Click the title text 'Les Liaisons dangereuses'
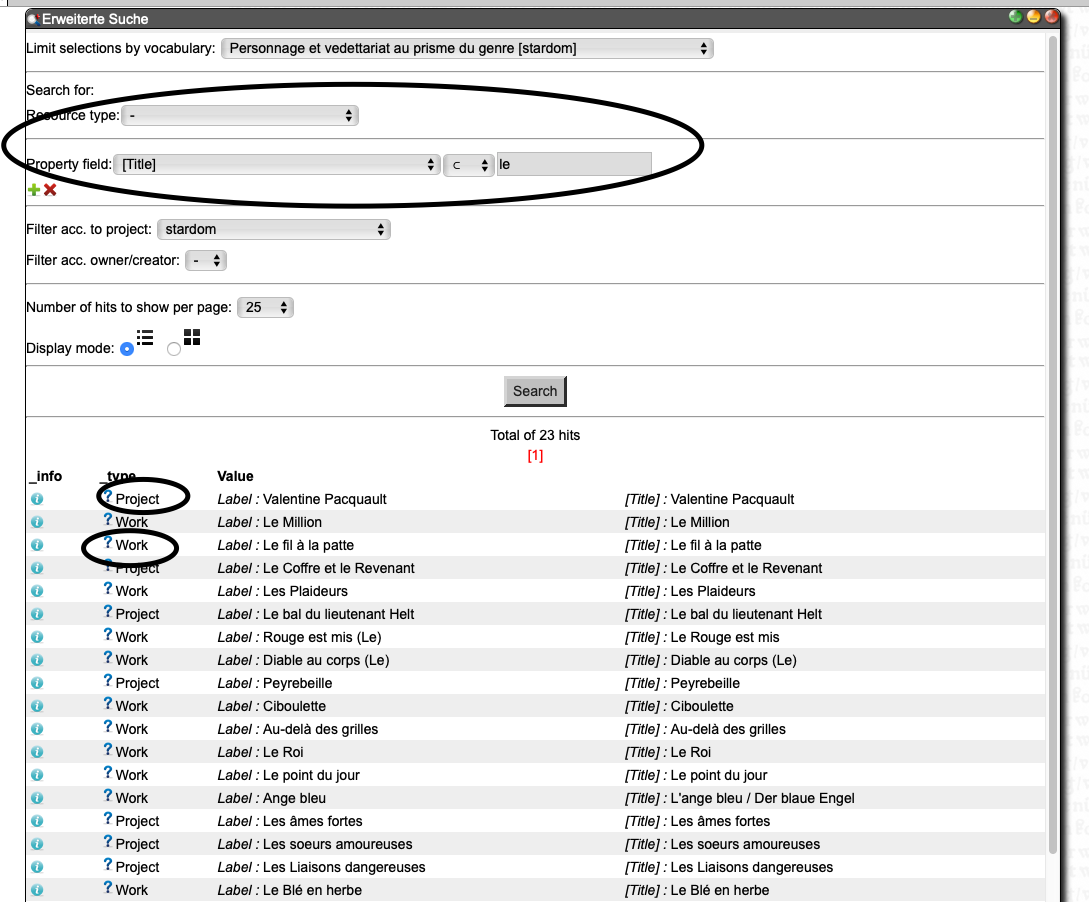The height and width of the screenshot is (902, 1089). point(751,867)
